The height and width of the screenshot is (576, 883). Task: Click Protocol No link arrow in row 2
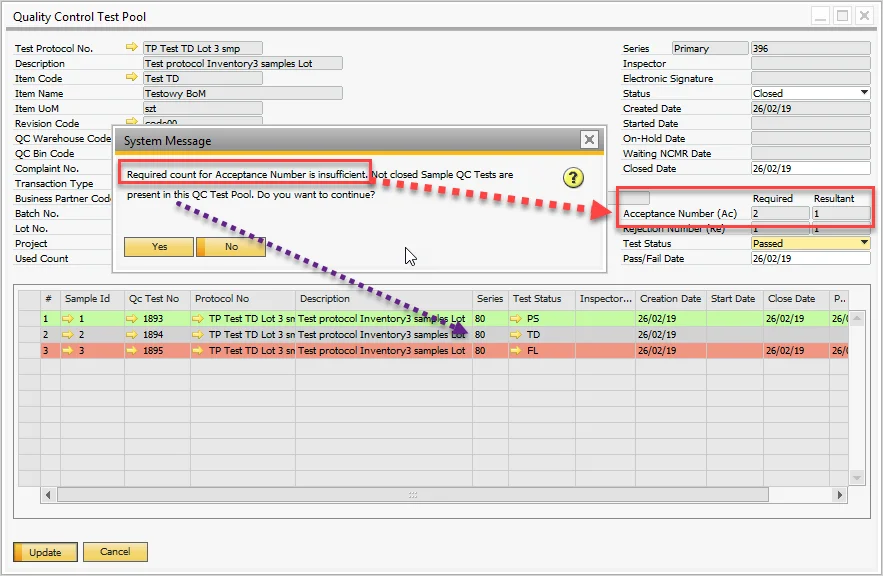coord(198,334)
